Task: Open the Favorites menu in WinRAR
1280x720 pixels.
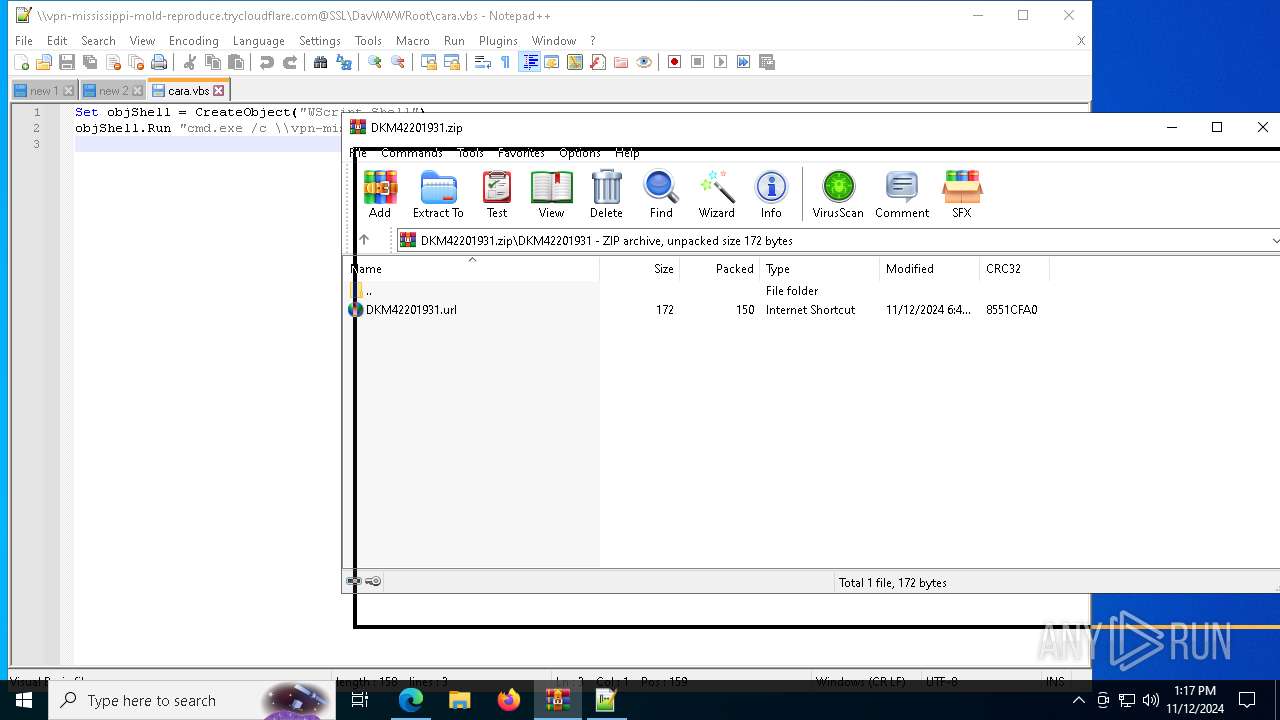Action: pyautogui.click(x=521, y=153)
